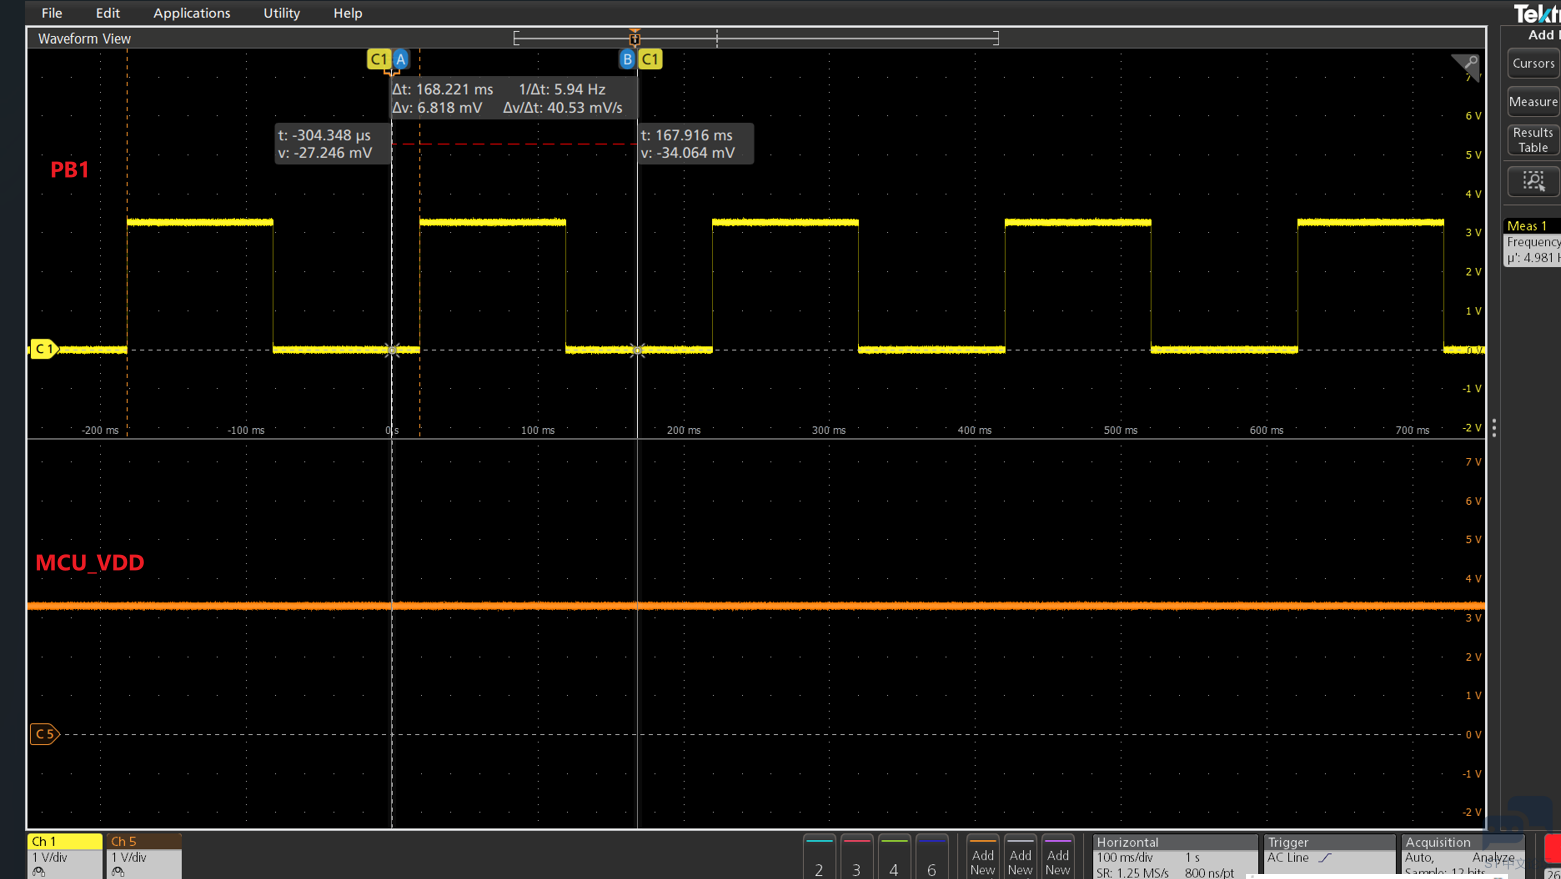Select the Ch 1 channel badge
The width and height of the screenshot is (1561, 879).
pyautogui.click(x=64, y=856)
